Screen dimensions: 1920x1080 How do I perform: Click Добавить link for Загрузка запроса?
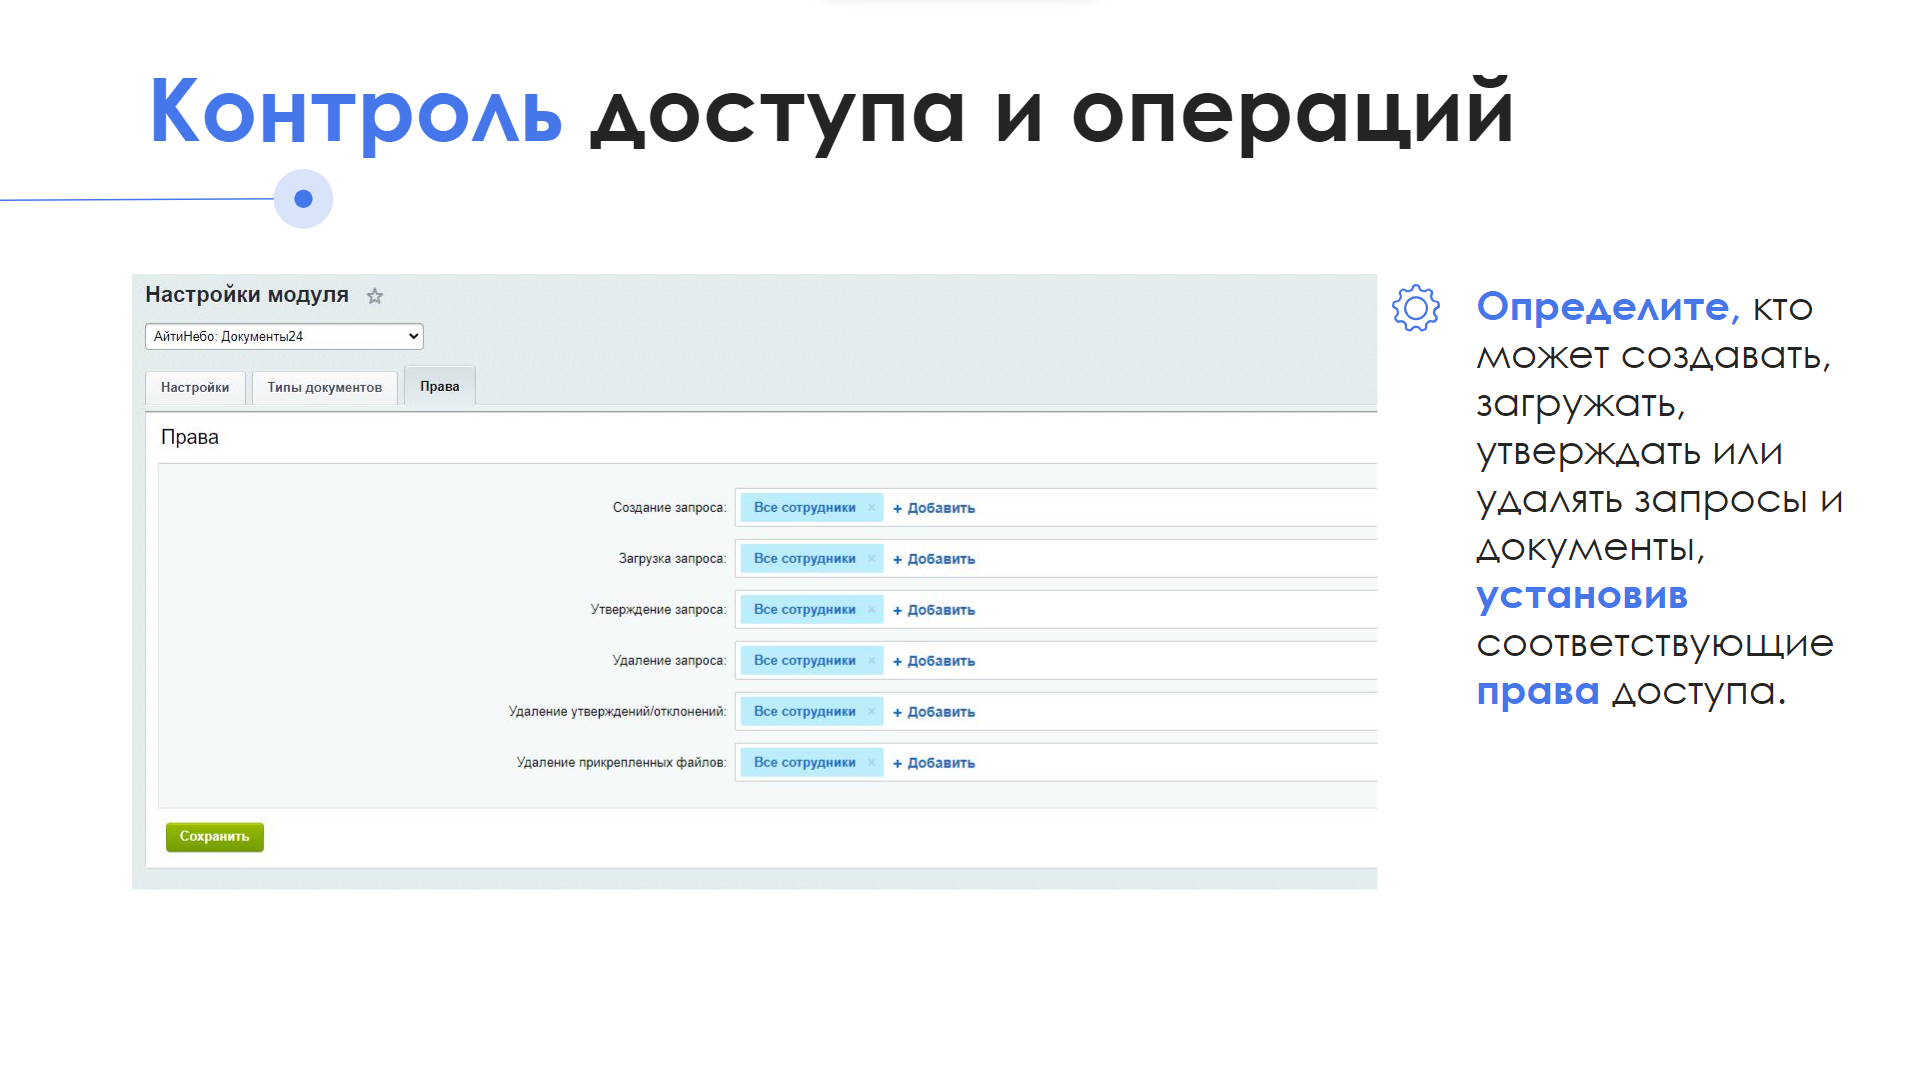[934, 560]
